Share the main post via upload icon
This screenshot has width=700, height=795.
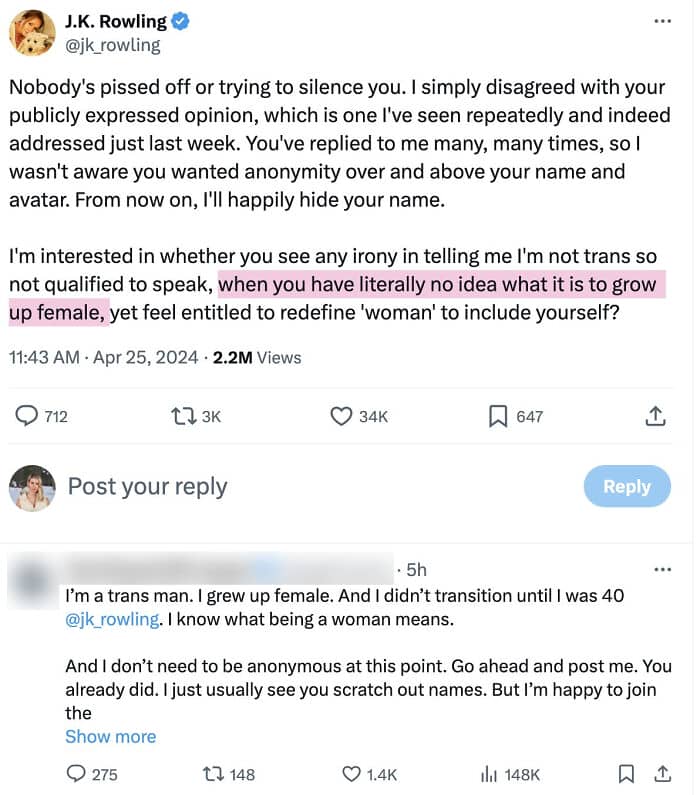[x=656, y=416]
